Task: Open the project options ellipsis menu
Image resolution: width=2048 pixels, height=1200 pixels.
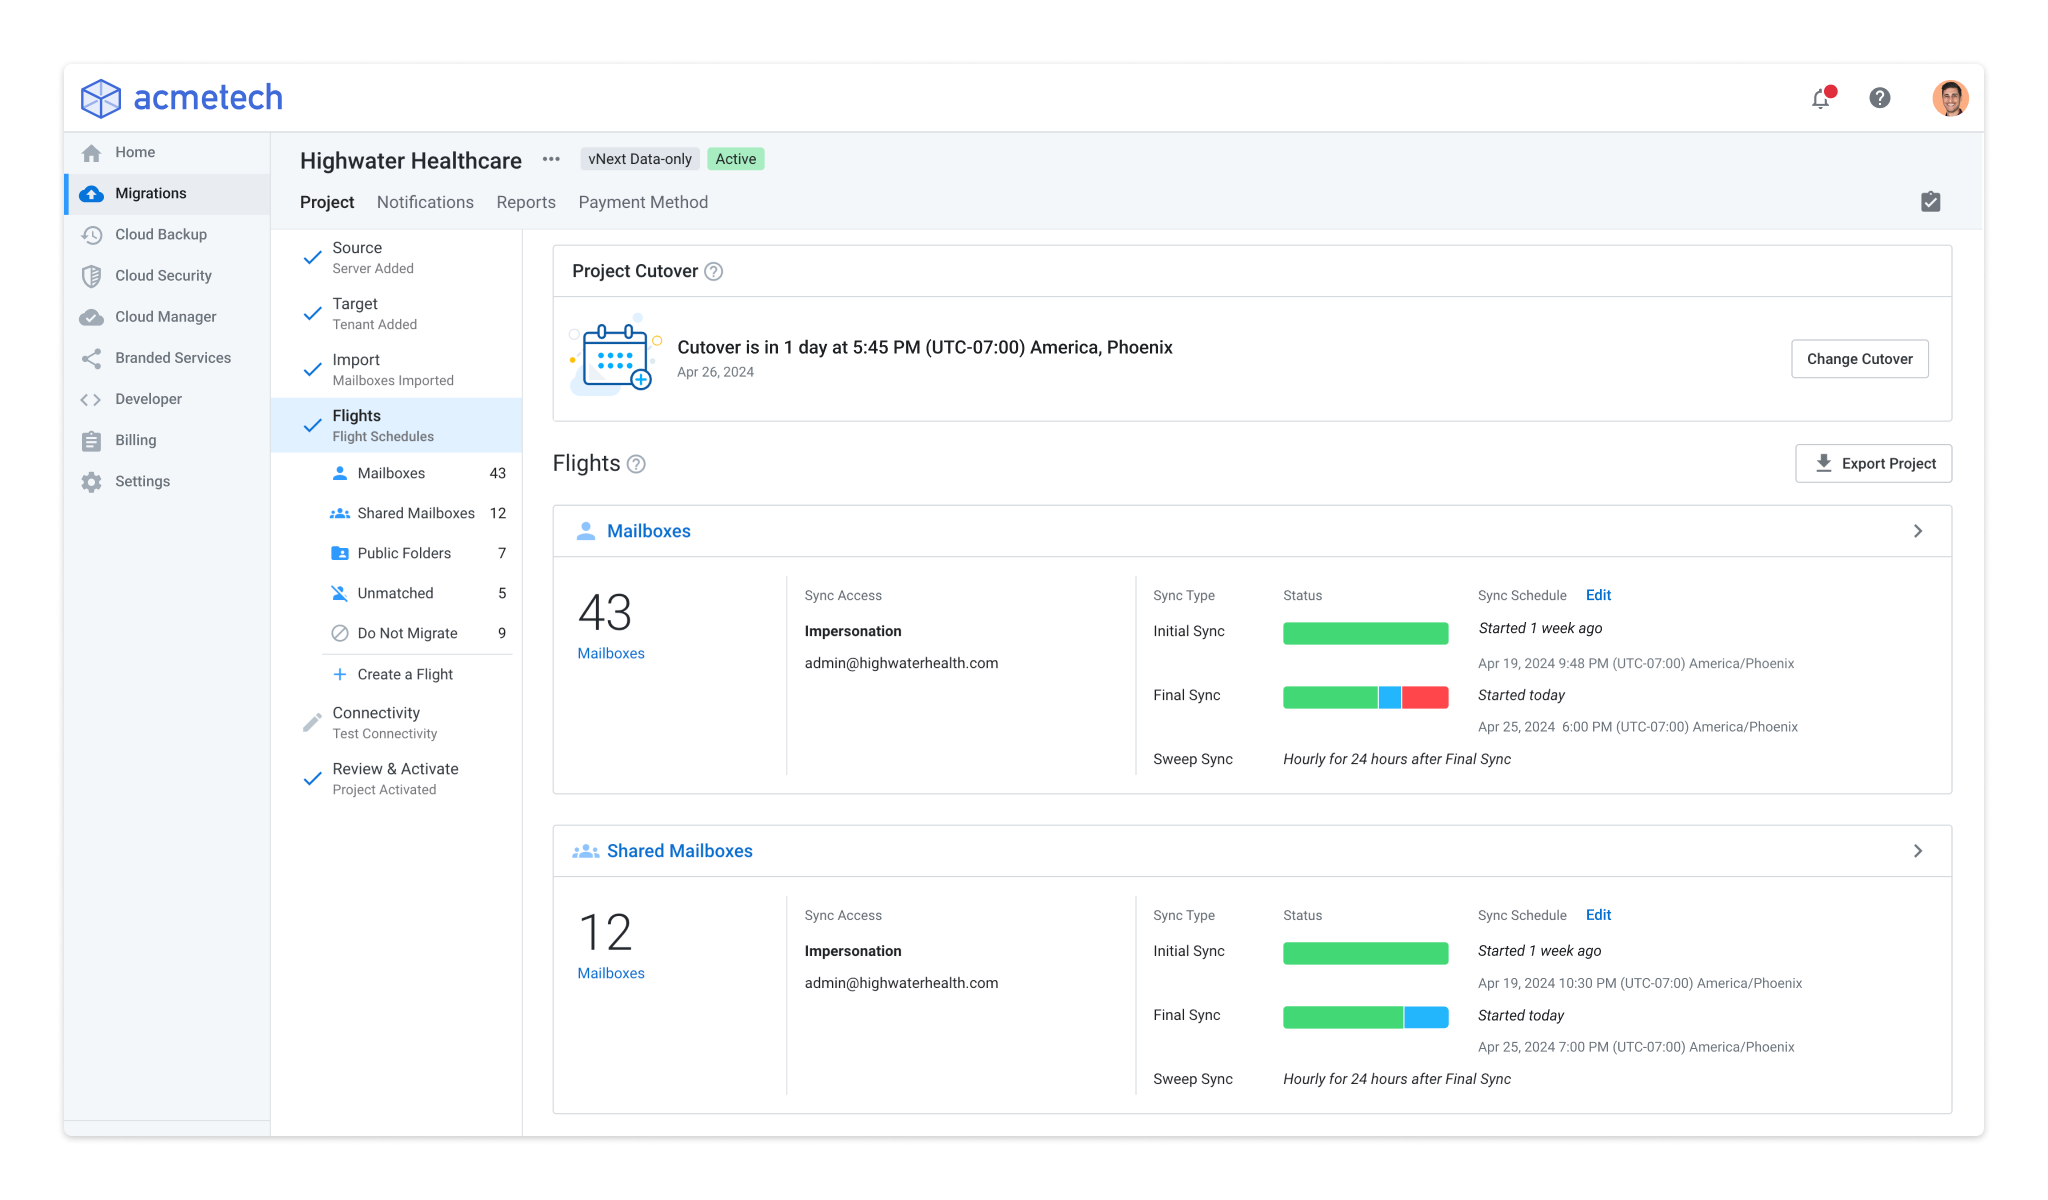Action: 550,160
